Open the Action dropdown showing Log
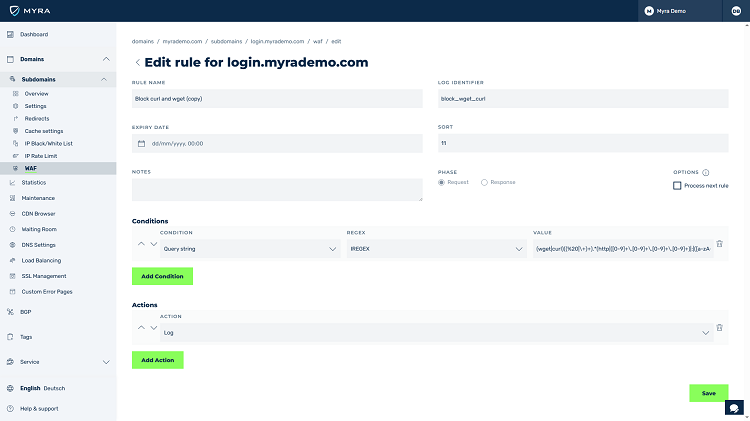Viewport: 750px width, 421px height. click(x=437, y=332)
